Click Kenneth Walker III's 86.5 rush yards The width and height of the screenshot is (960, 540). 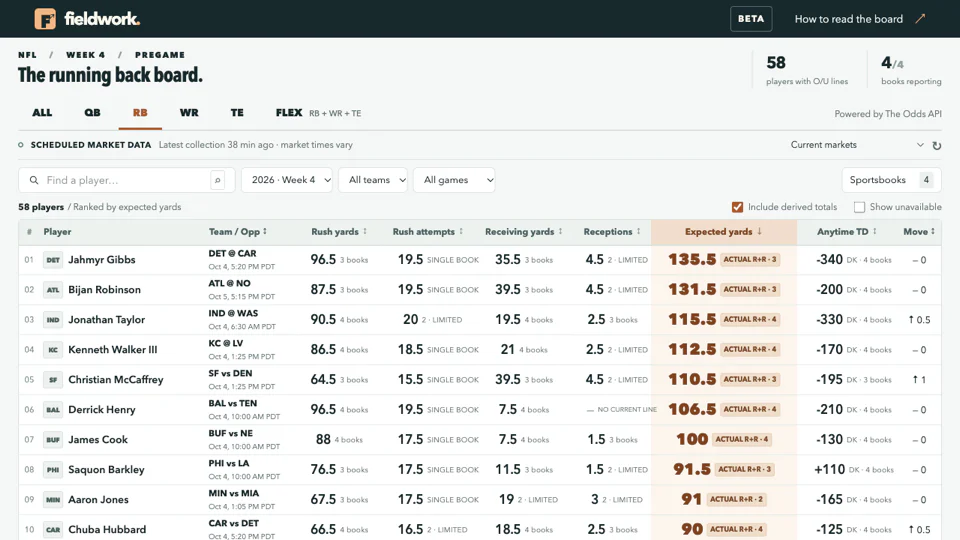coord(323,350)
